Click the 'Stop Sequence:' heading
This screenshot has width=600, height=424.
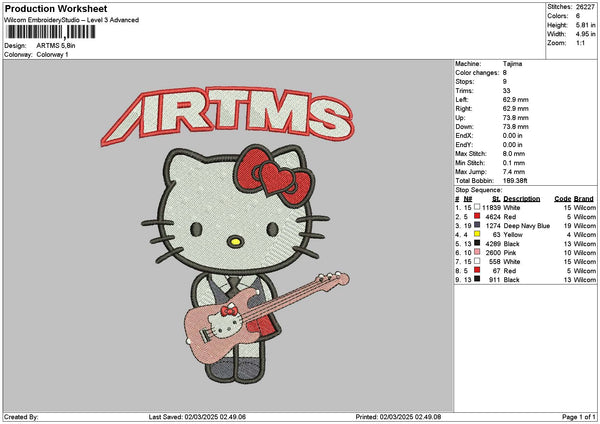pos(479,190)
